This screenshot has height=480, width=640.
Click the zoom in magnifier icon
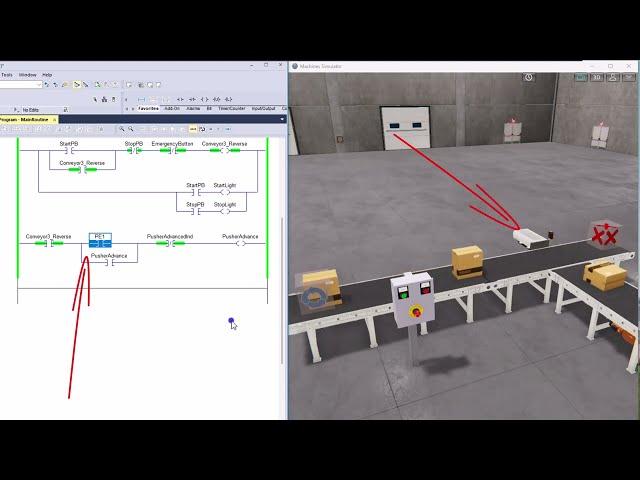(x=122, y=129)
